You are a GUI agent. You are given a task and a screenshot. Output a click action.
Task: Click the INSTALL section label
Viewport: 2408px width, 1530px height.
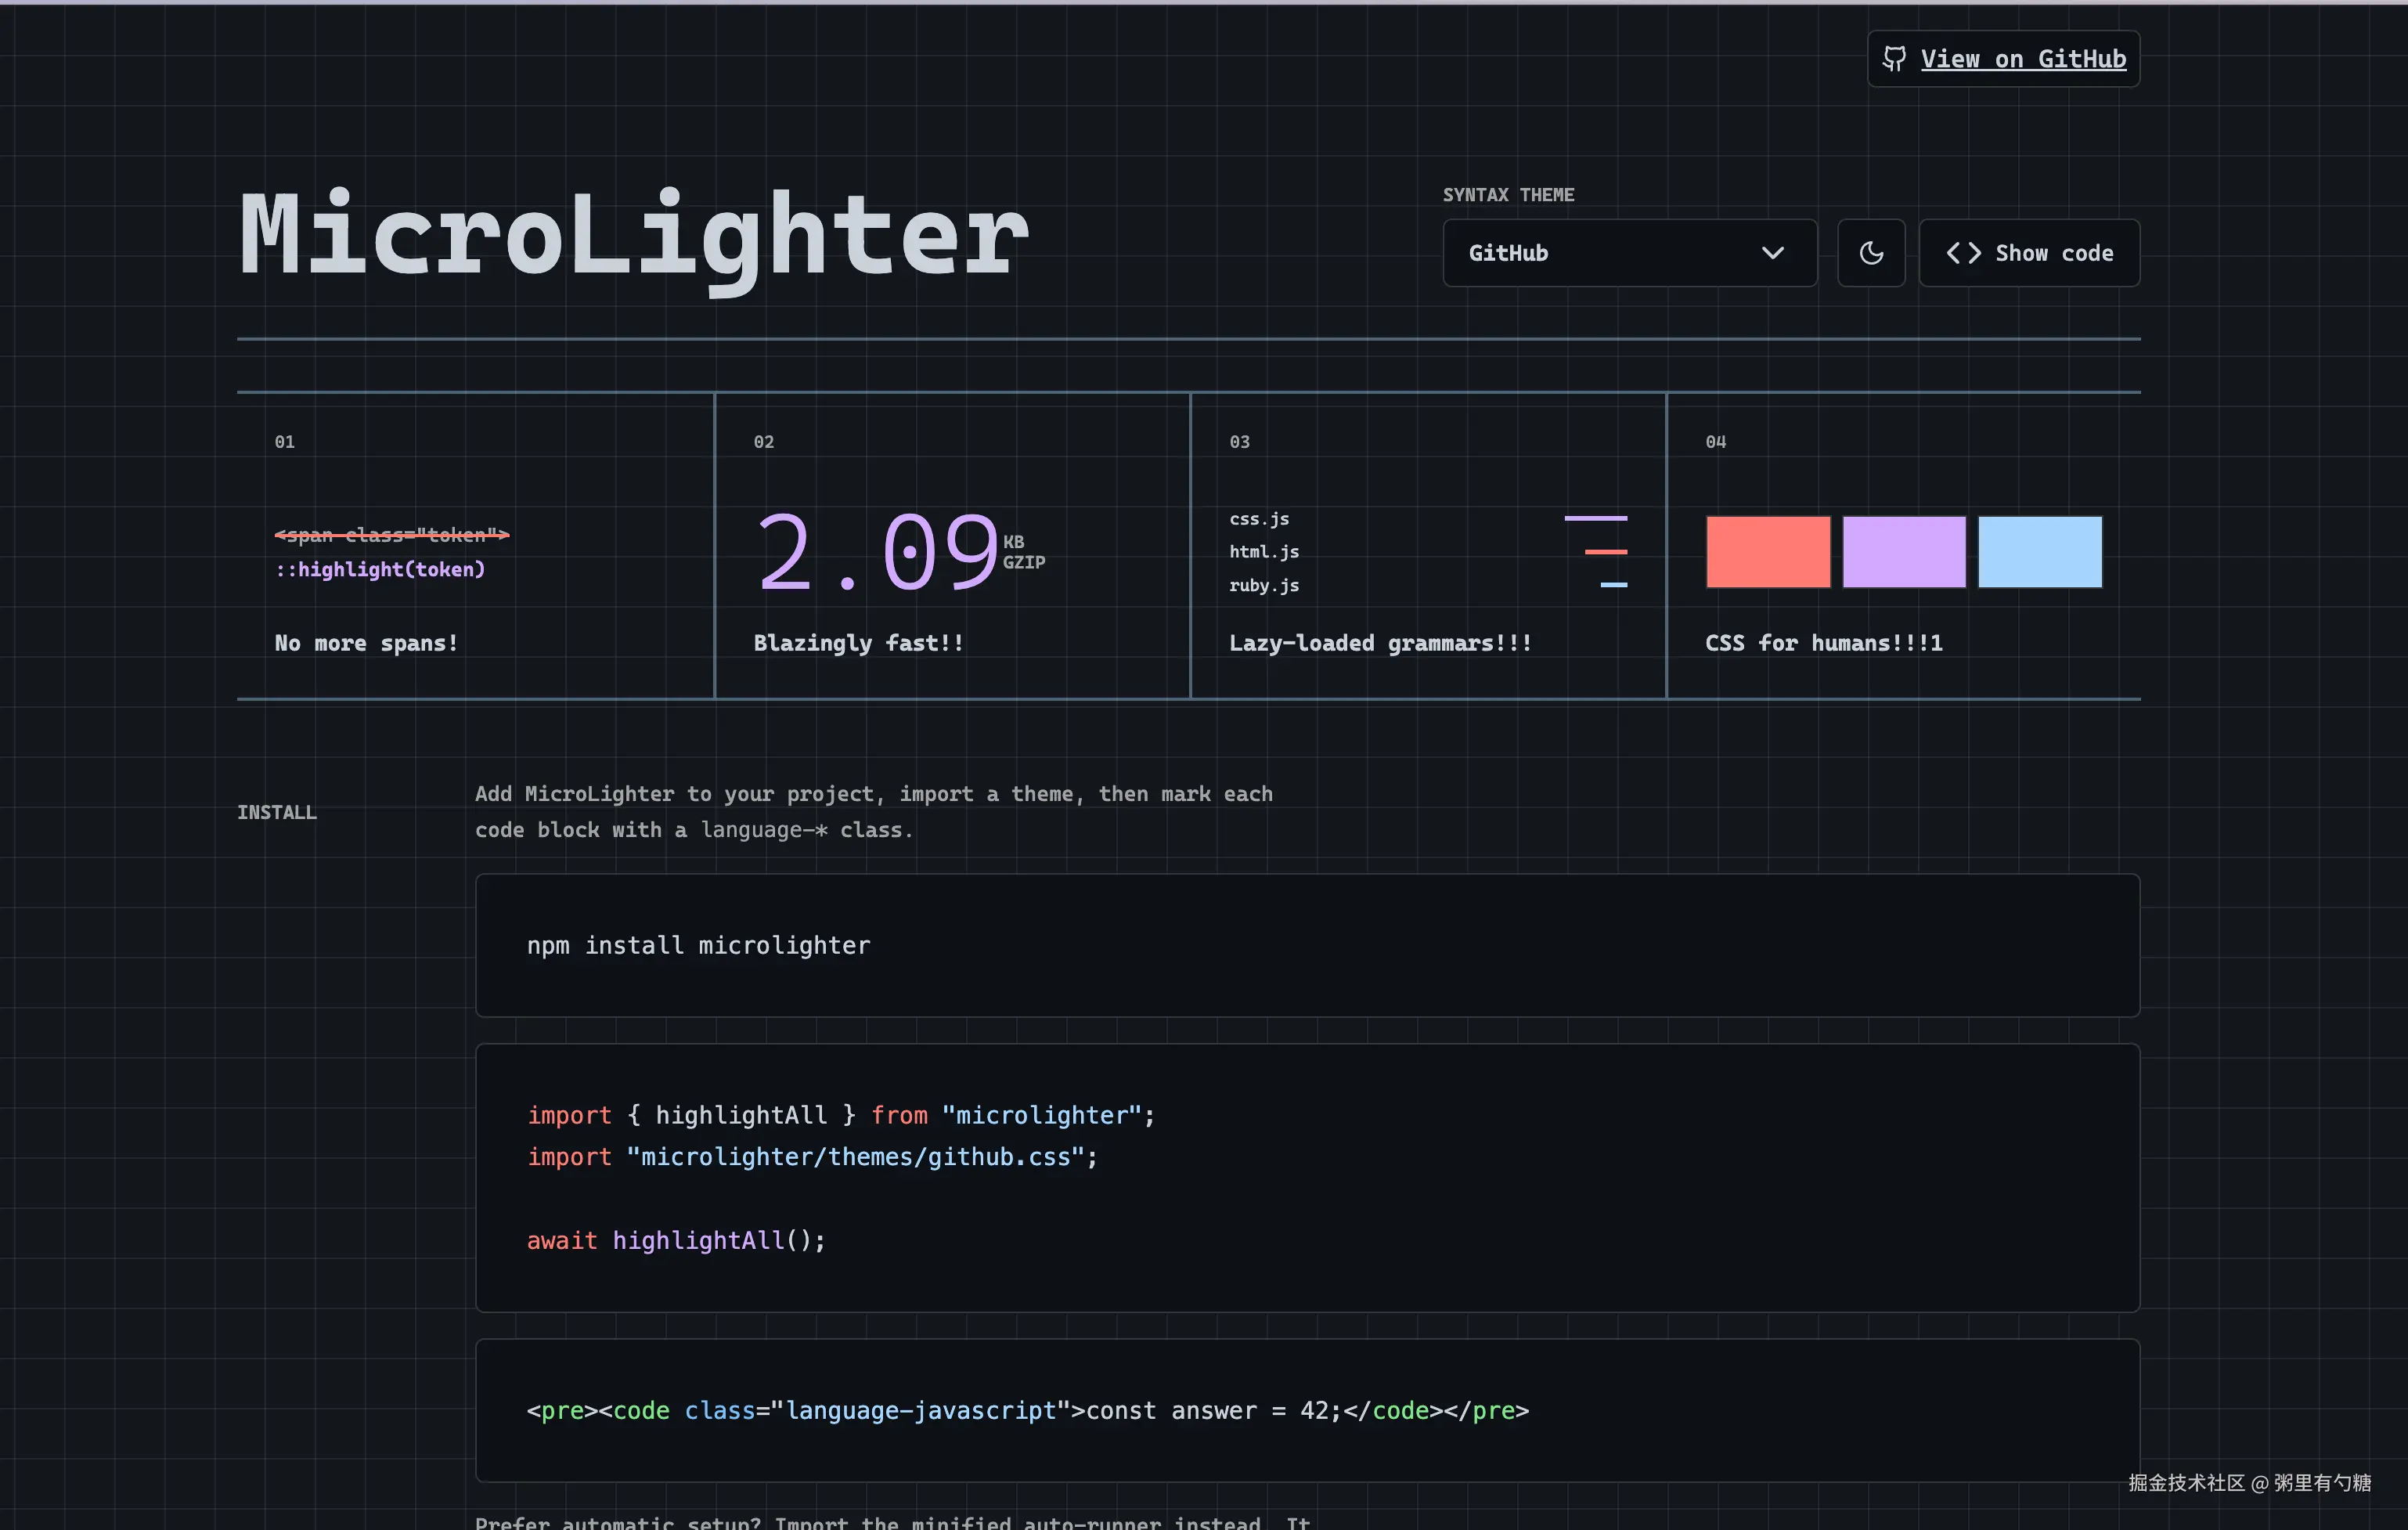point(277,812)
